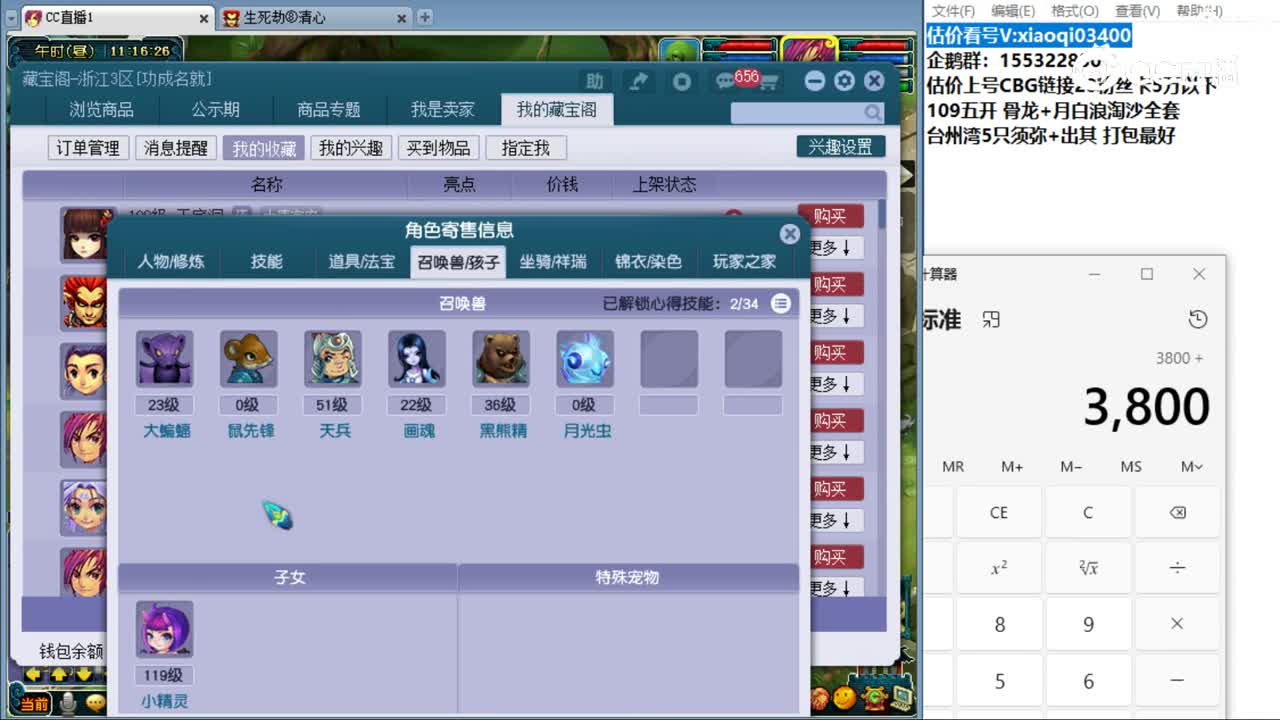Viewport: 1280px width, 720px height.
Task: Expand 更多 under the first 购买 button
Action: (831, 247)
